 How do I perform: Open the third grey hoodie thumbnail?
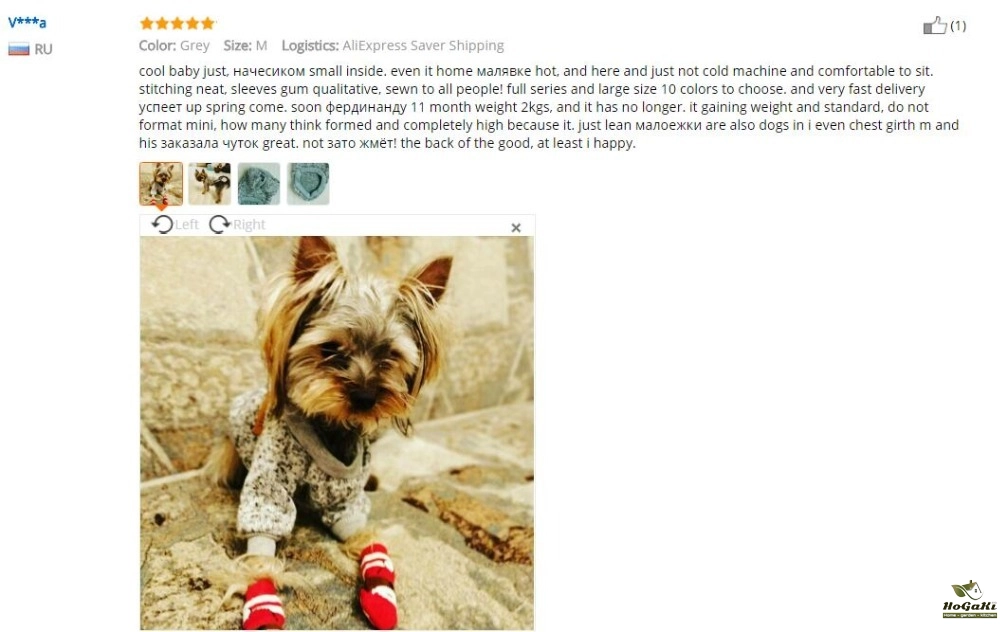click(259, 184)
